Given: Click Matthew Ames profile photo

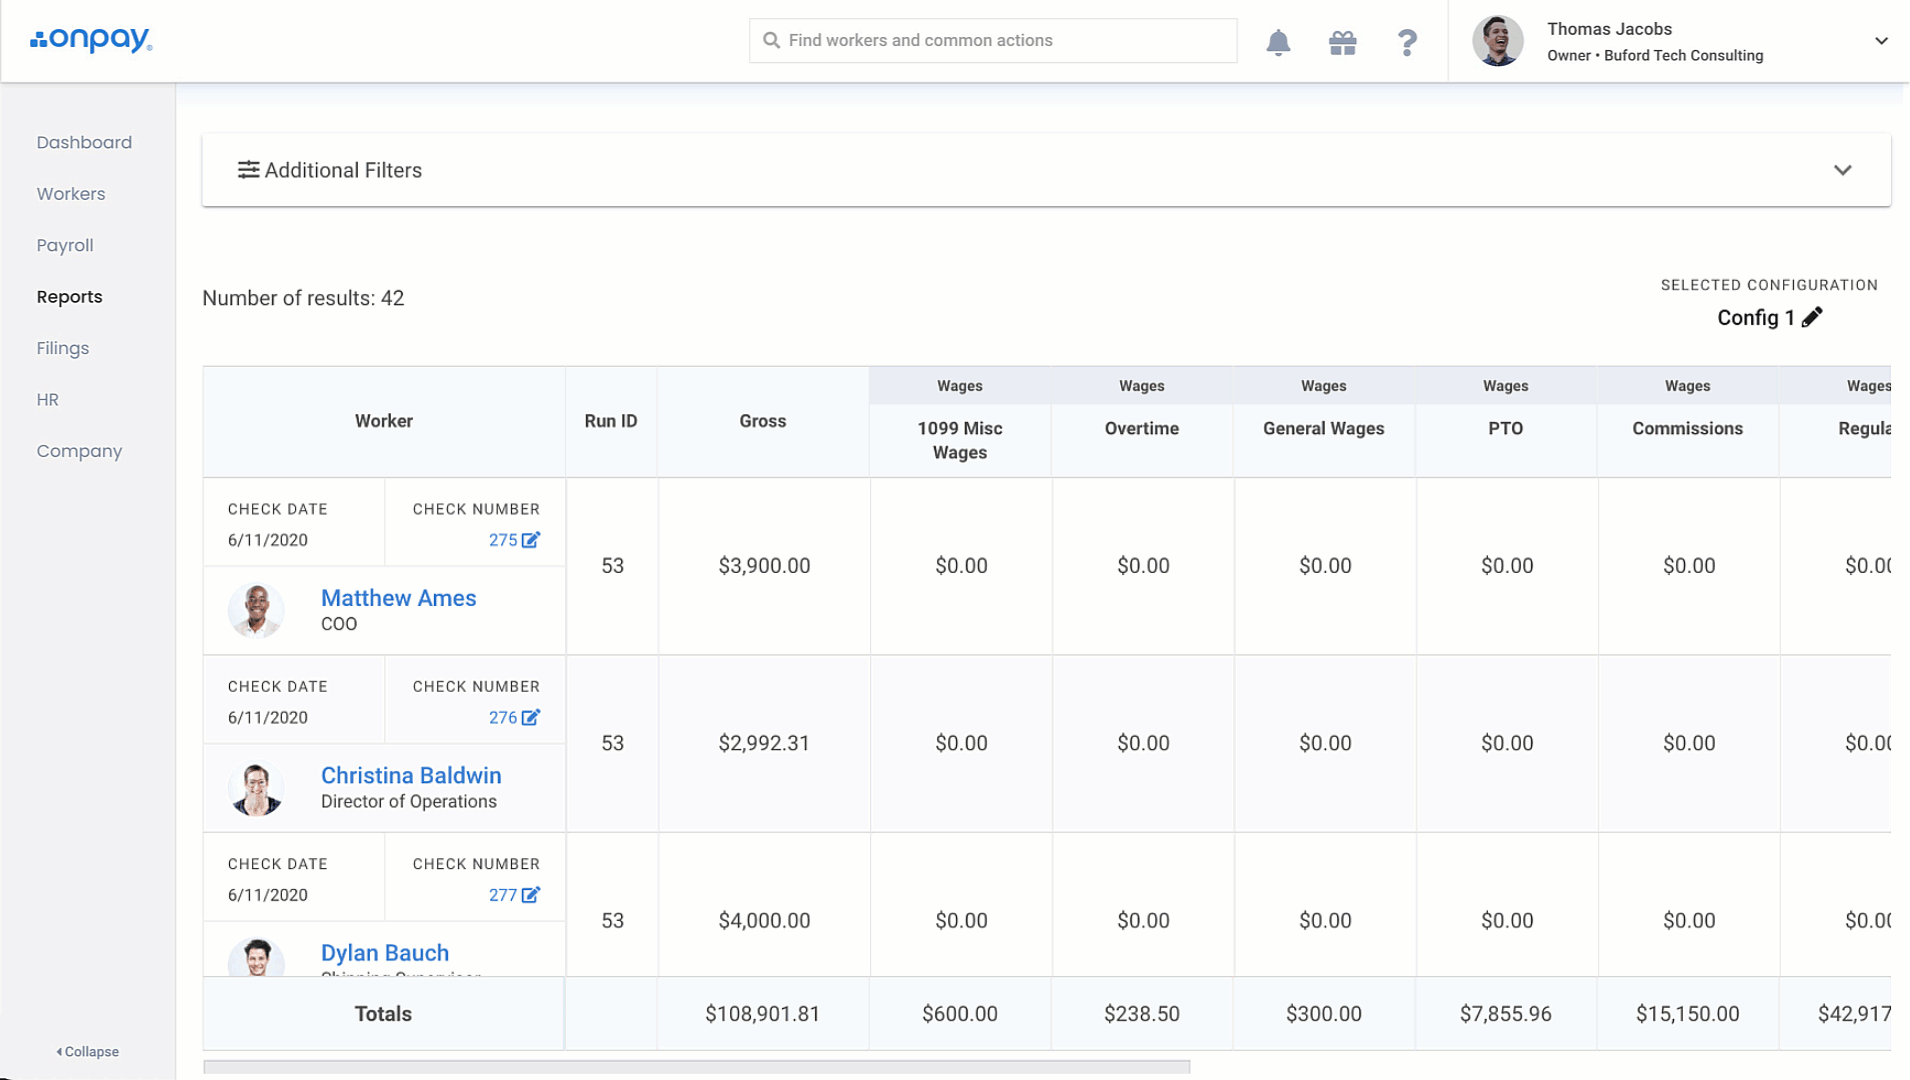Looking at the screenshot, I should pyautogui.click(x=256, y=610).
